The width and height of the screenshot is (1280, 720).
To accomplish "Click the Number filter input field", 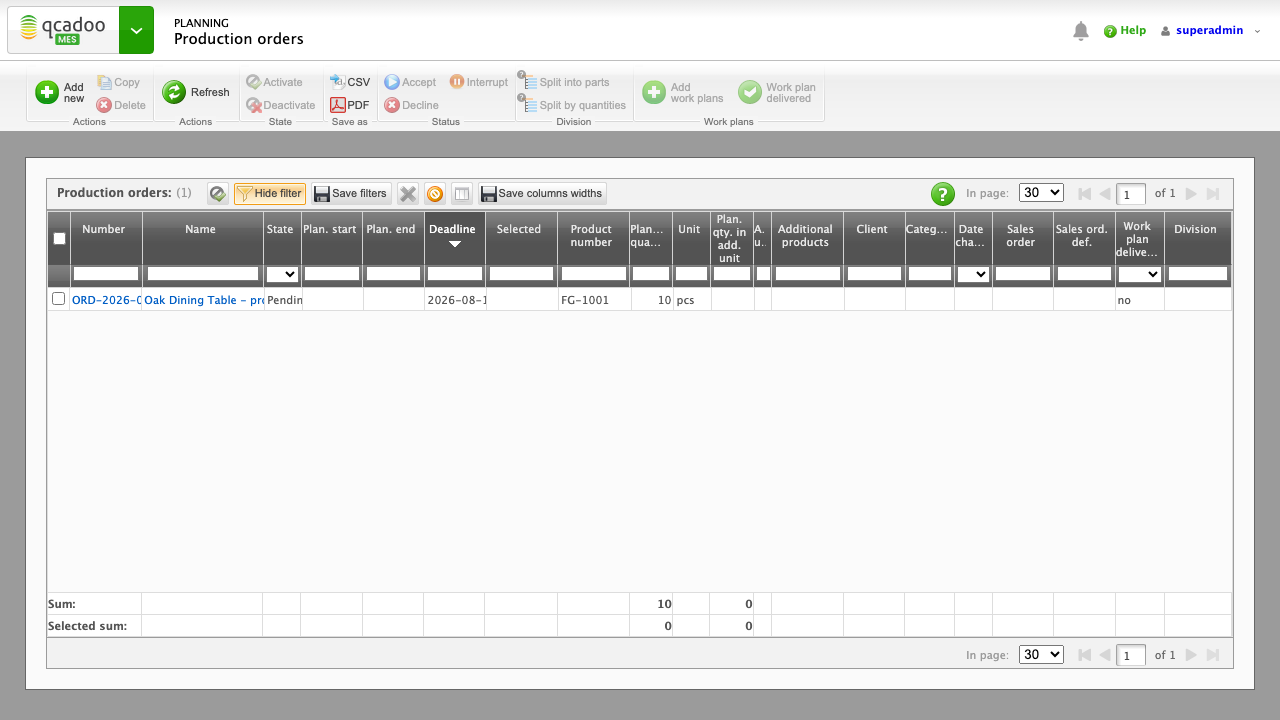I will click(x=106, y=274).
